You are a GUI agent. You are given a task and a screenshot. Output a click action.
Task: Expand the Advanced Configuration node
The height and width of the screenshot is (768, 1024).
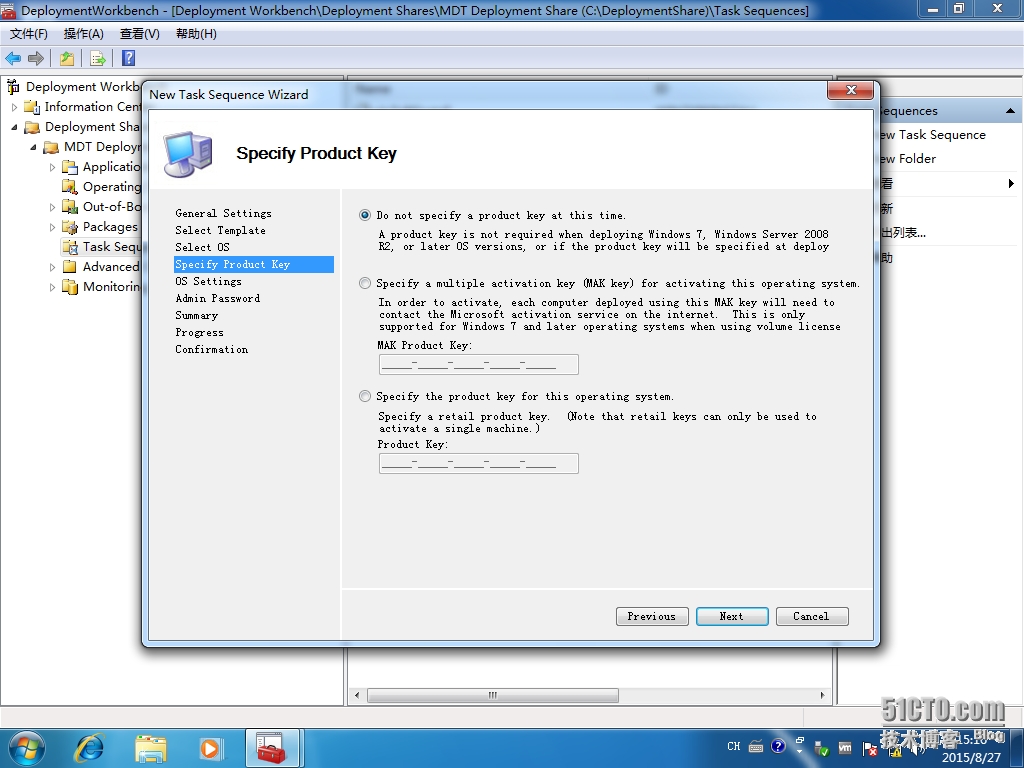click(x=52, y=266)
